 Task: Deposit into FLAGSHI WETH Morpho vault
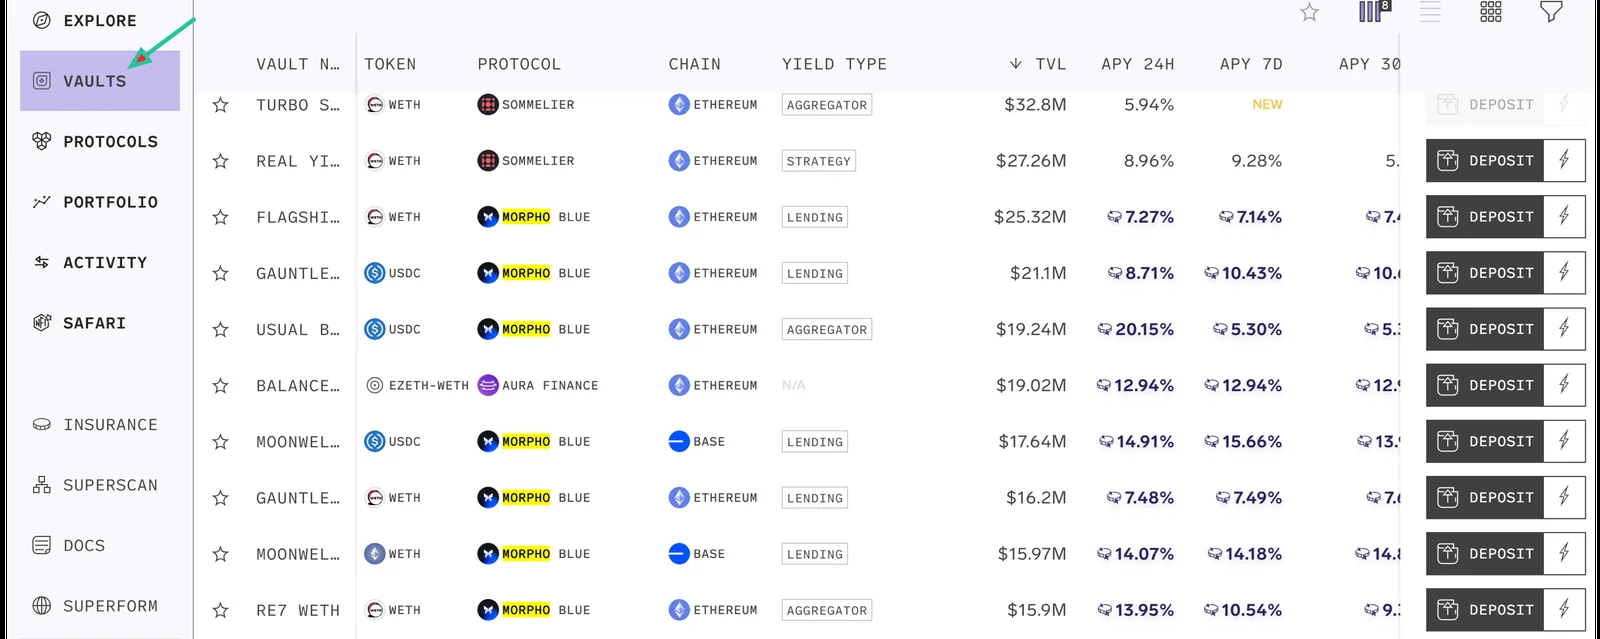(1485, 216)
